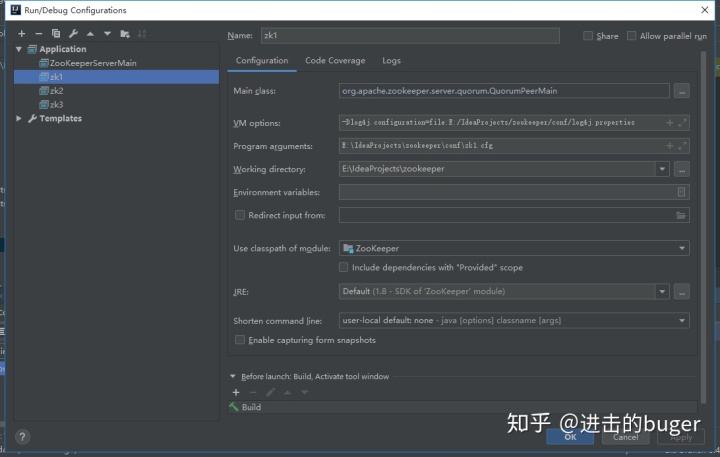Click the Main class input field
Image resolution: width=720 pixels, height=457 pixels.
tap(504, 91)
